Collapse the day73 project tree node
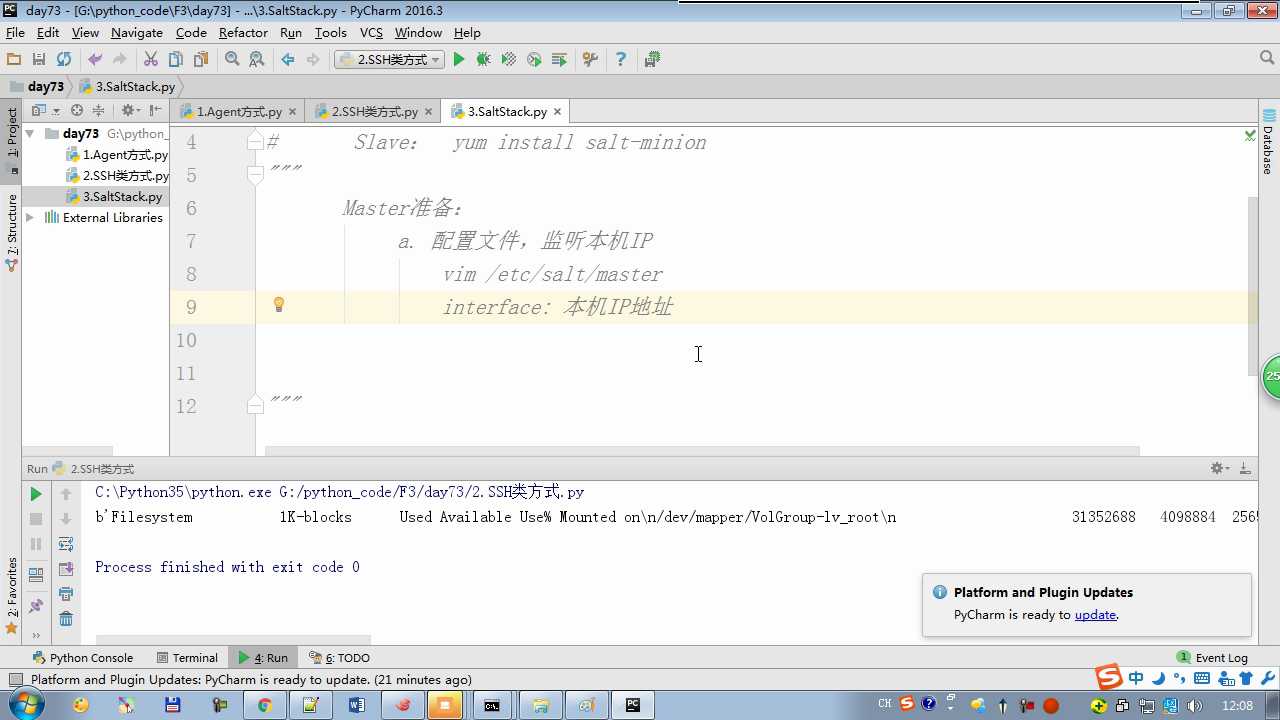 coord(30,133)
